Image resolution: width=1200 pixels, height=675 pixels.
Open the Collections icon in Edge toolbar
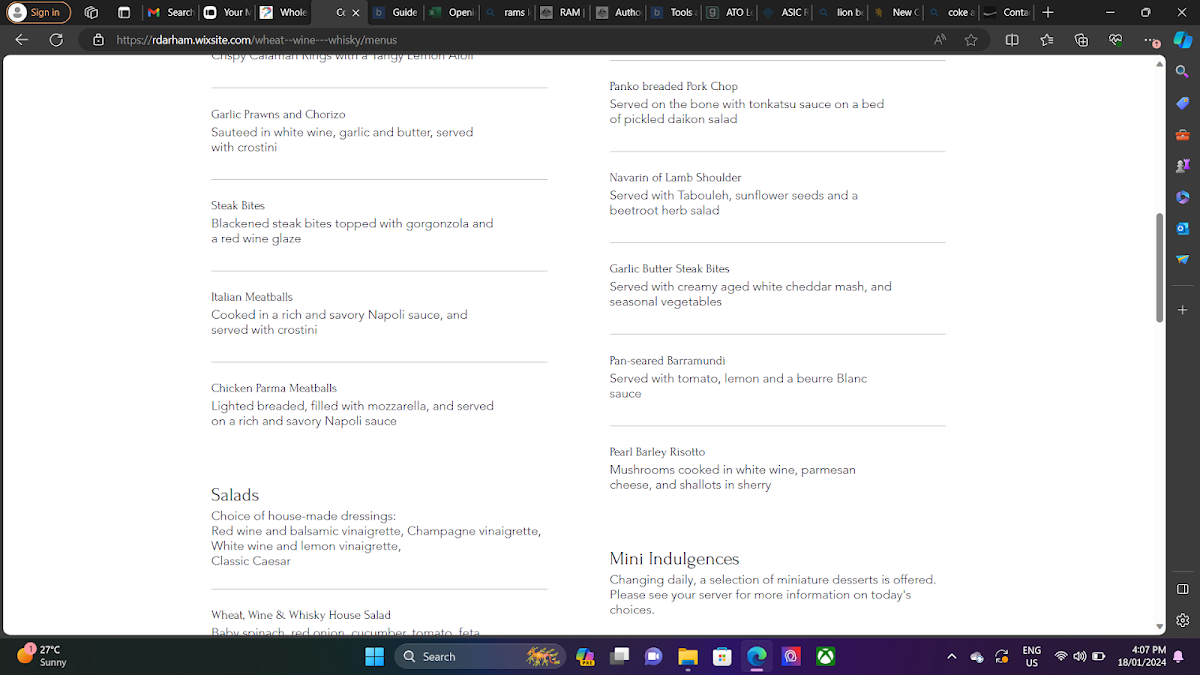click(x=1081, y=40)
